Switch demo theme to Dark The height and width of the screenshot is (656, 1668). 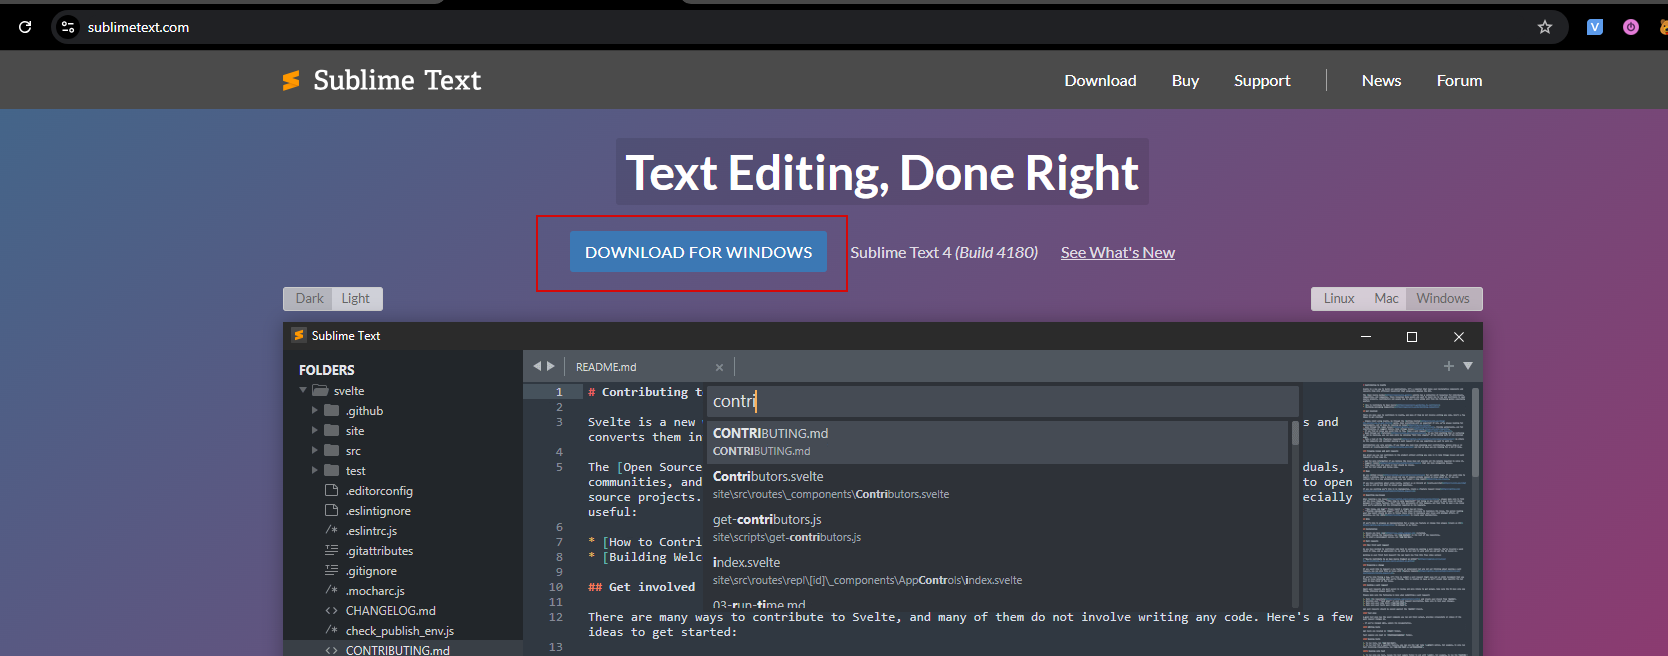click(x=309, y=298)
